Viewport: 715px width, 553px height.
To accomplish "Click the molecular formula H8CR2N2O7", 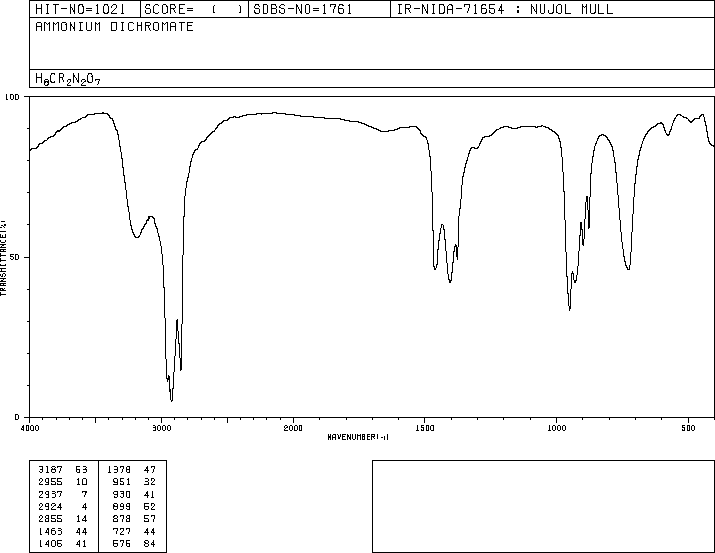I will pyautogui.click(x=67, y=79).
